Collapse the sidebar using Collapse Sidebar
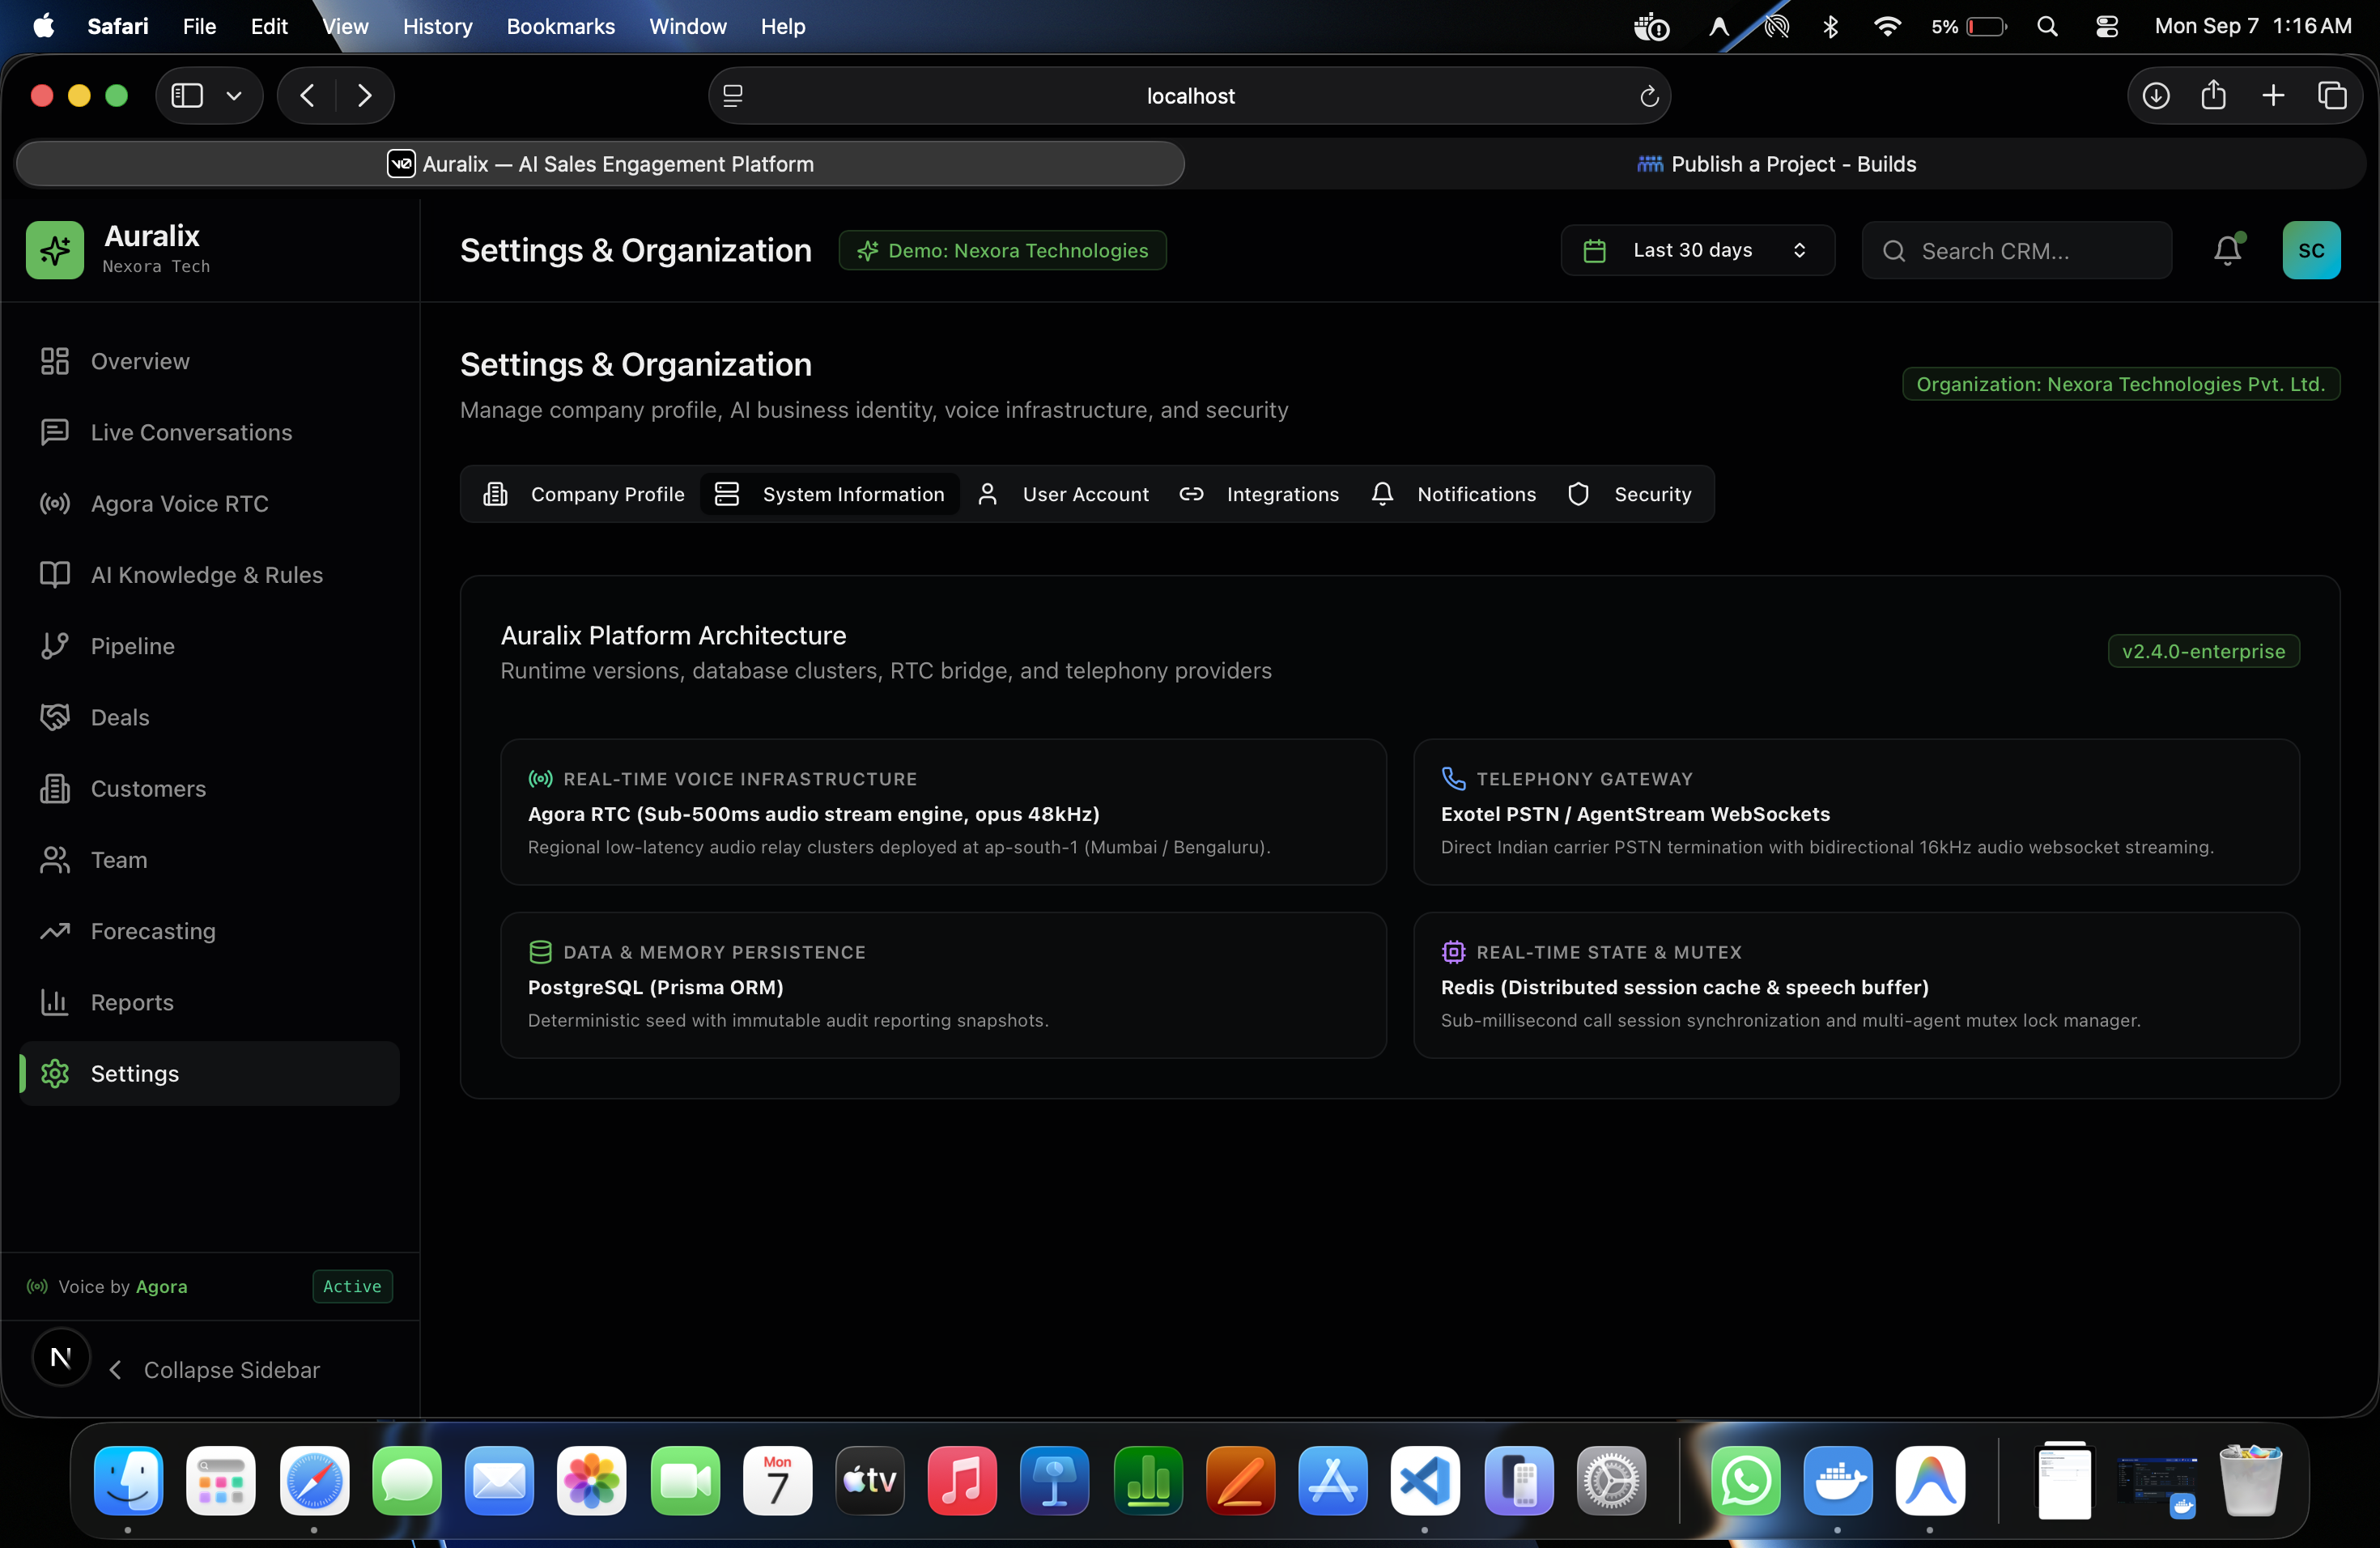2380x1548 pixels. coord(214,1370)
